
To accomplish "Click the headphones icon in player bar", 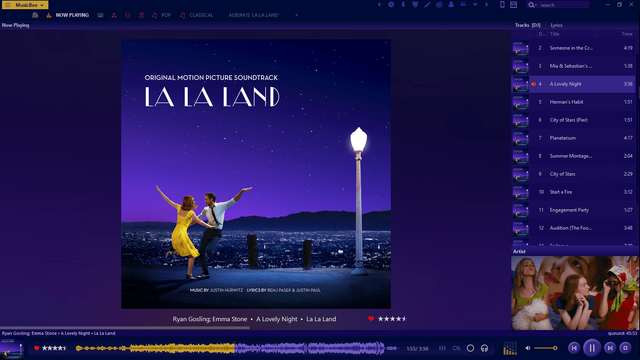I will coord(484,348).
